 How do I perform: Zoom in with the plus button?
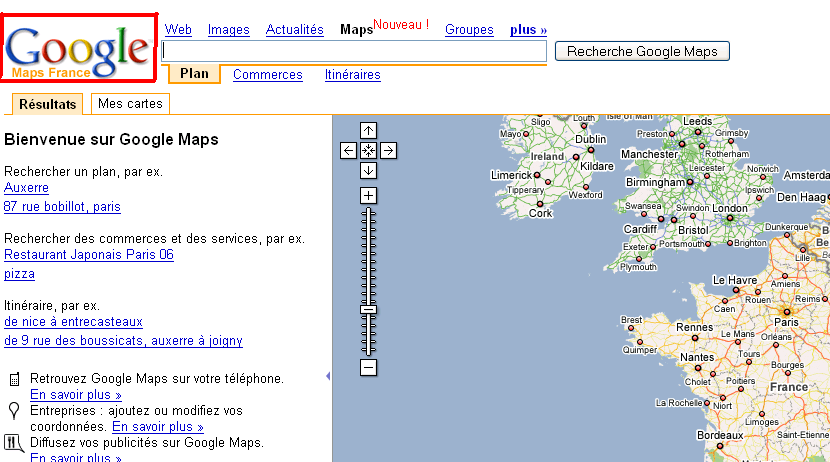pos(368,195)
